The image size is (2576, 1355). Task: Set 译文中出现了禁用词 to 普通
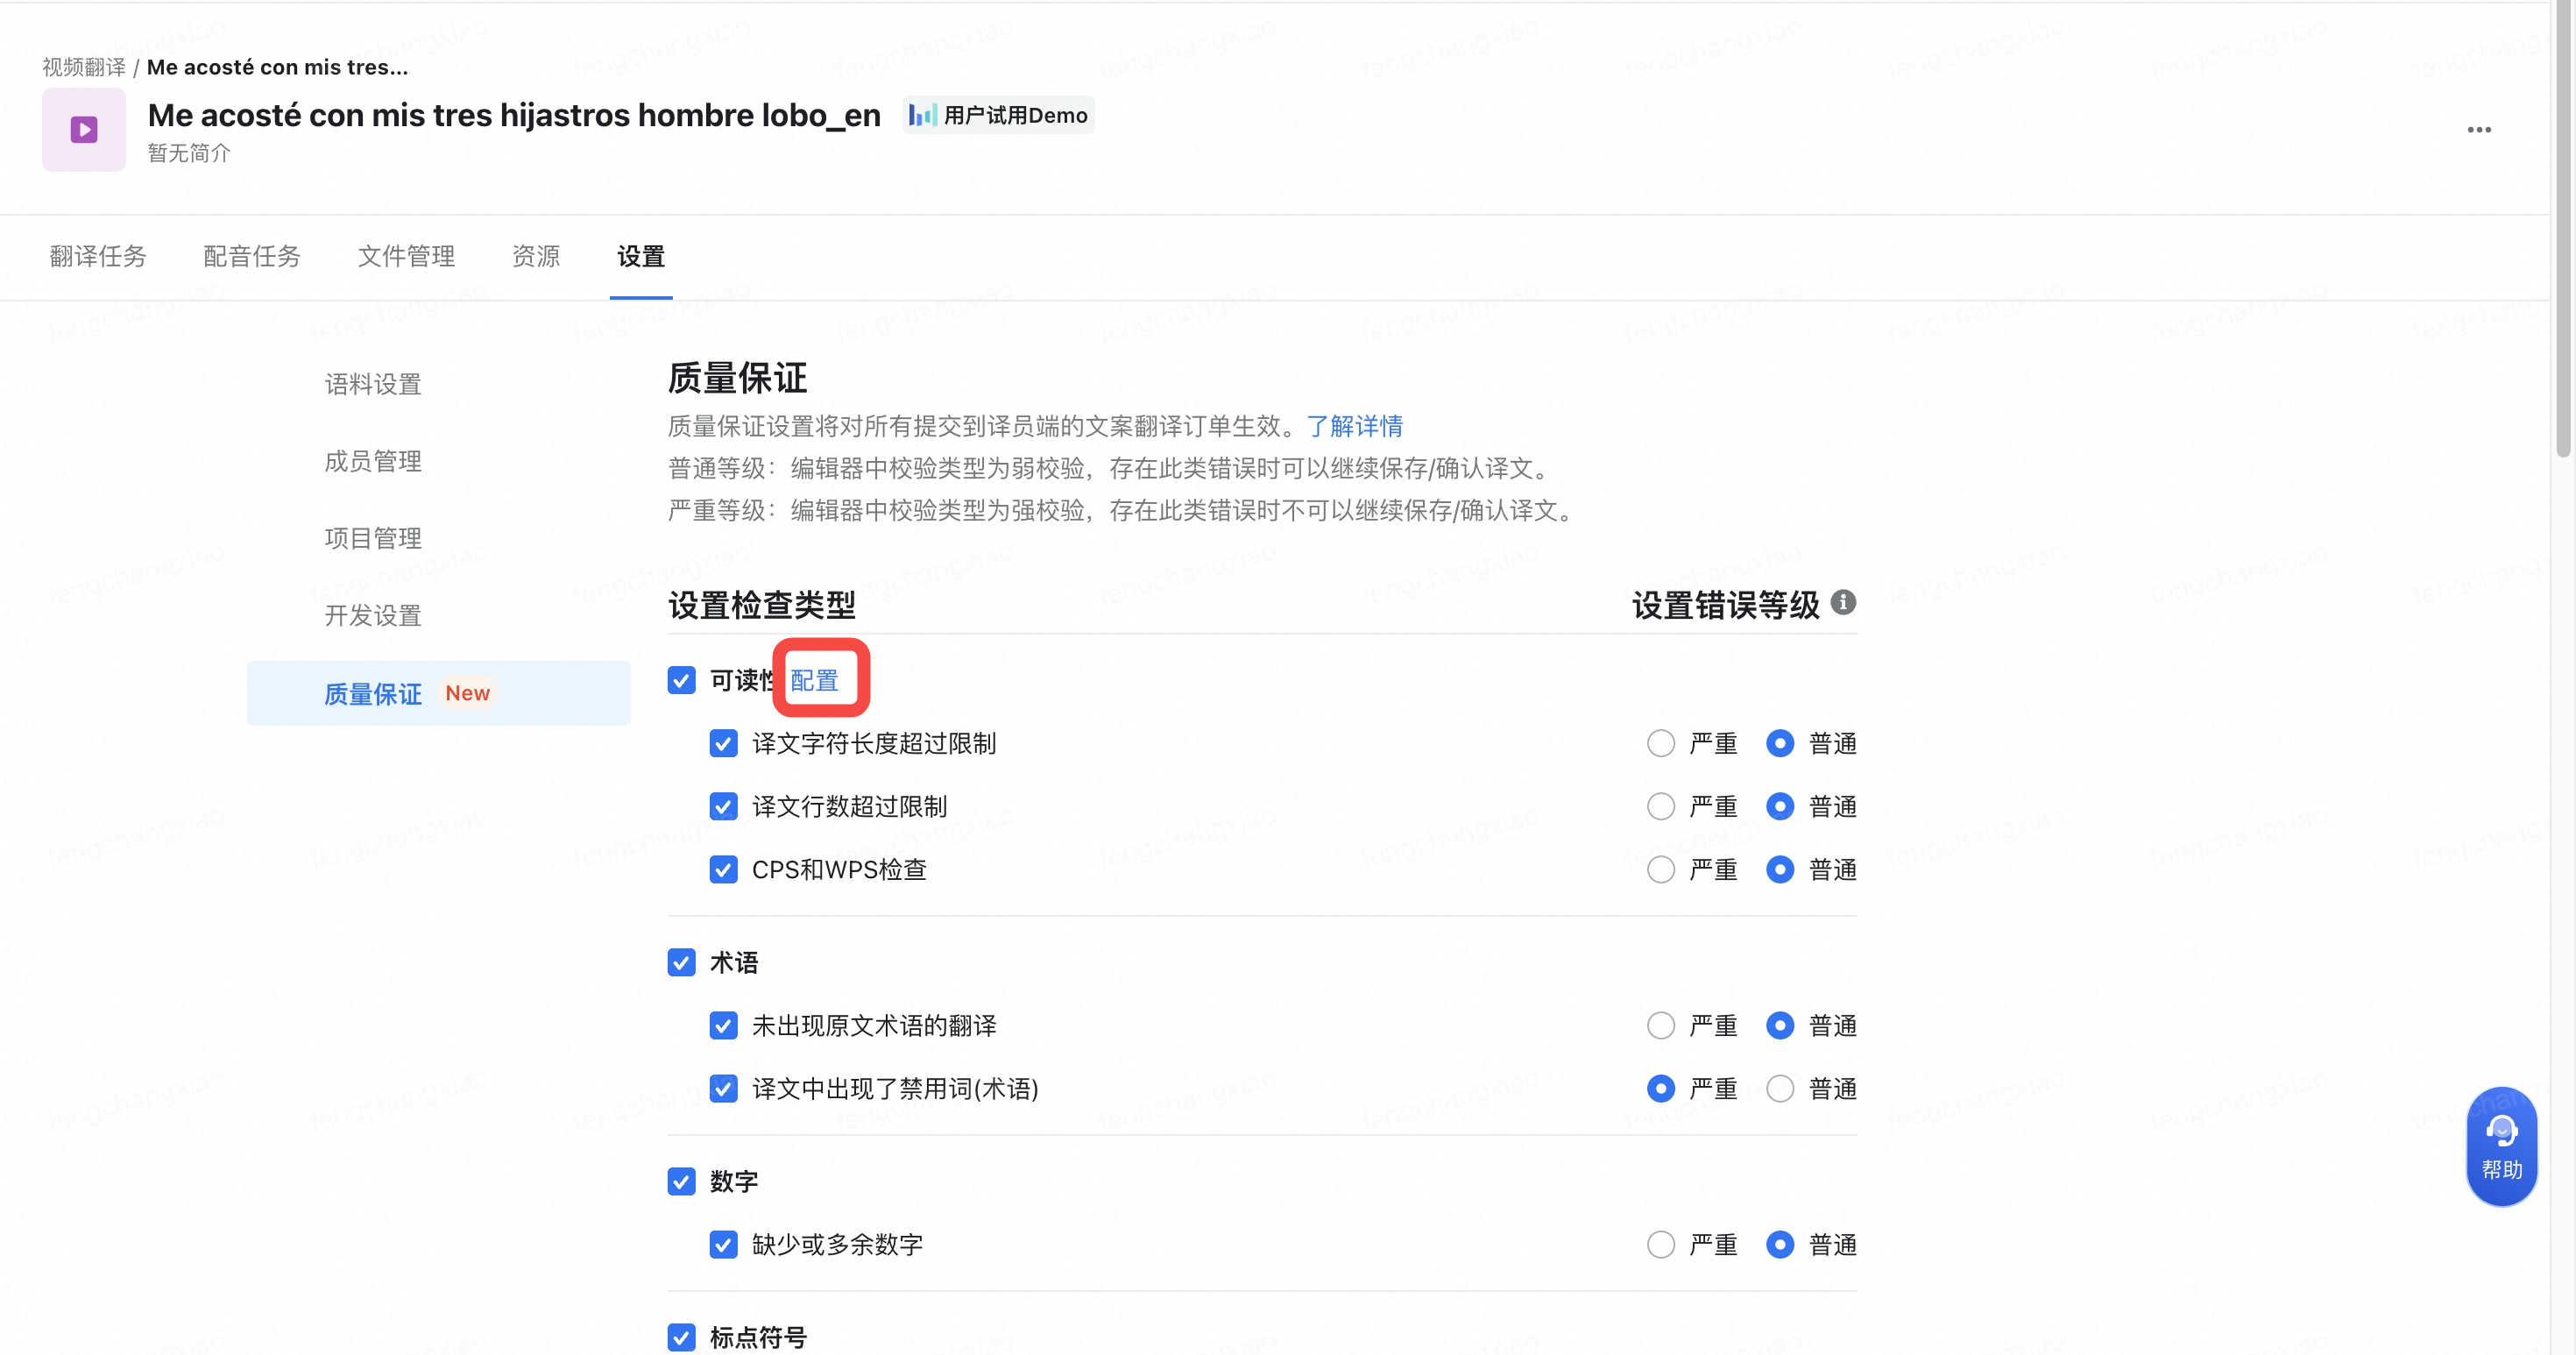point(1780,1088)
